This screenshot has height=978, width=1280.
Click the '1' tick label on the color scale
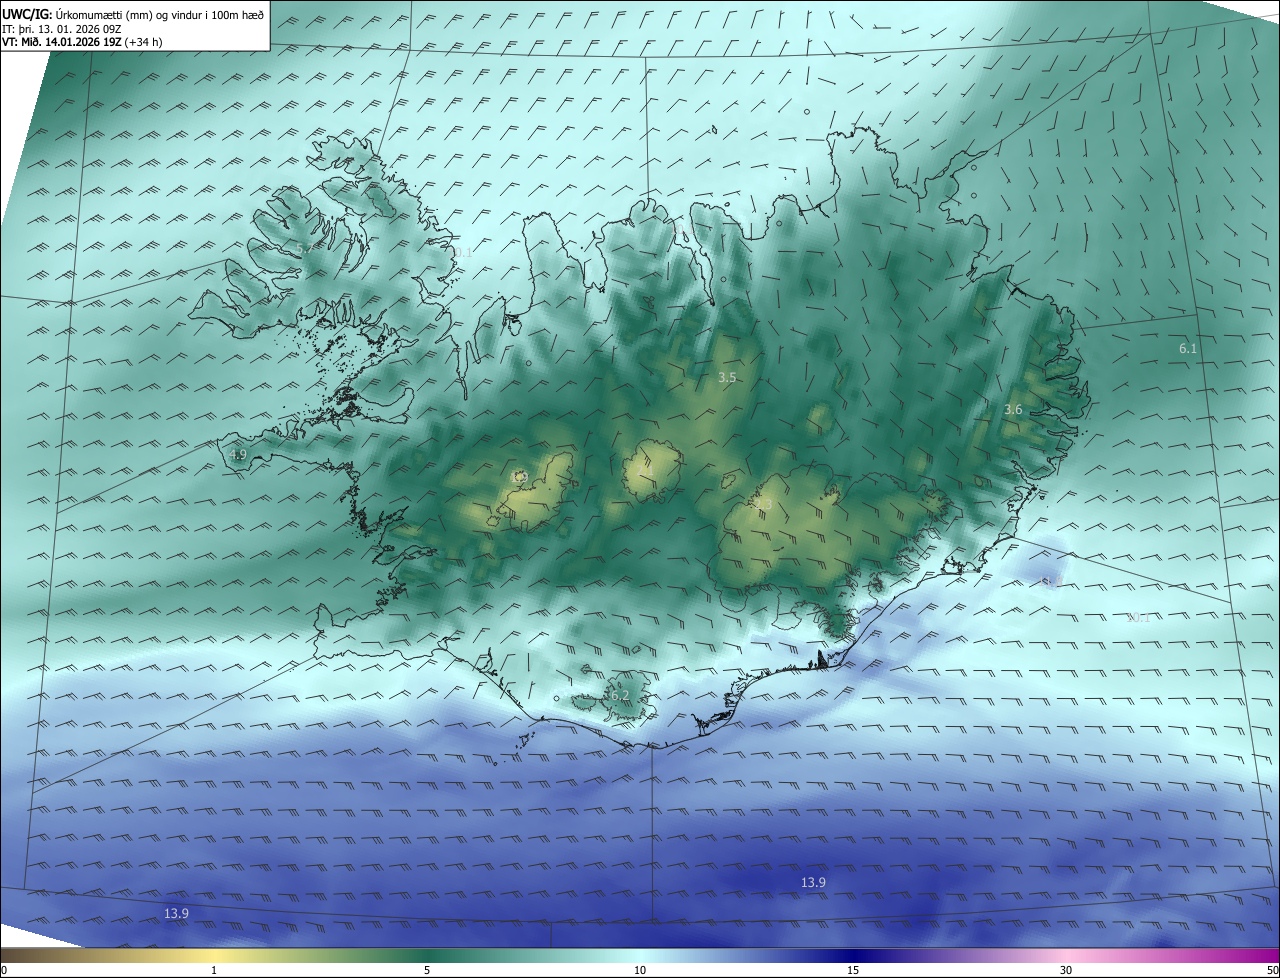(x=214, y=971)
